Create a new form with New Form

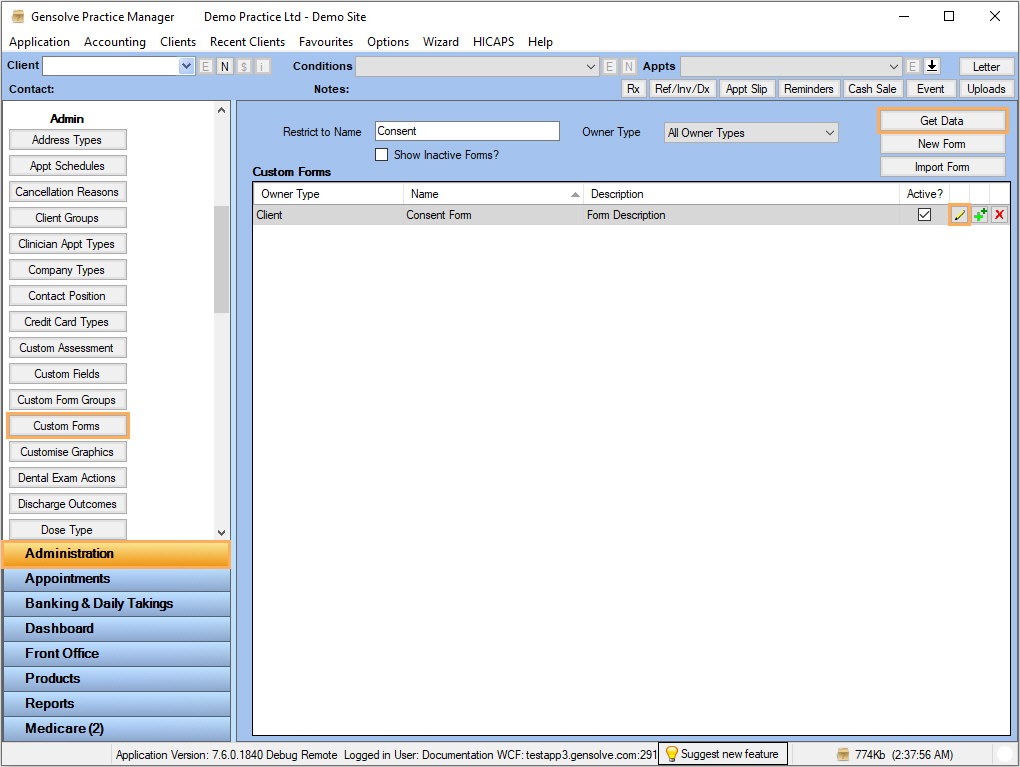(x=942, y=142)
